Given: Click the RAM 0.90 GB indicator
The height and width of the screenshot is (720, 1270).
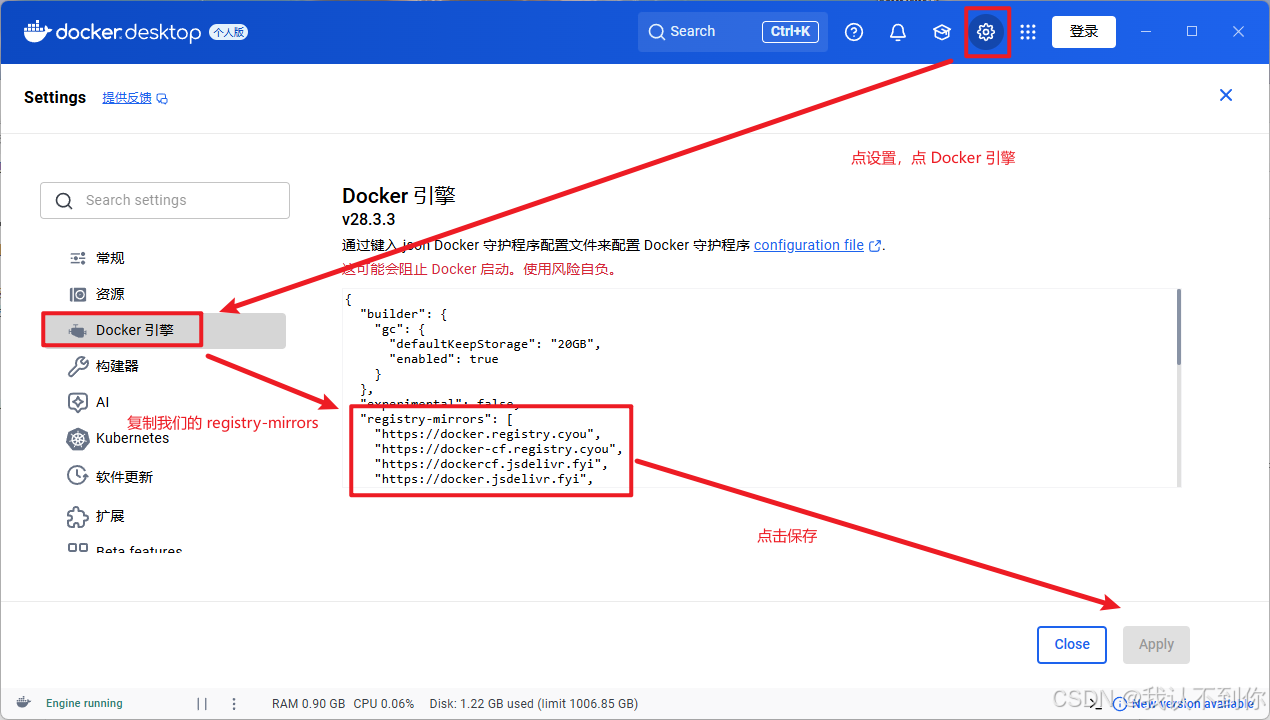Looking at the screenshot, I should [x=309, y=704].
